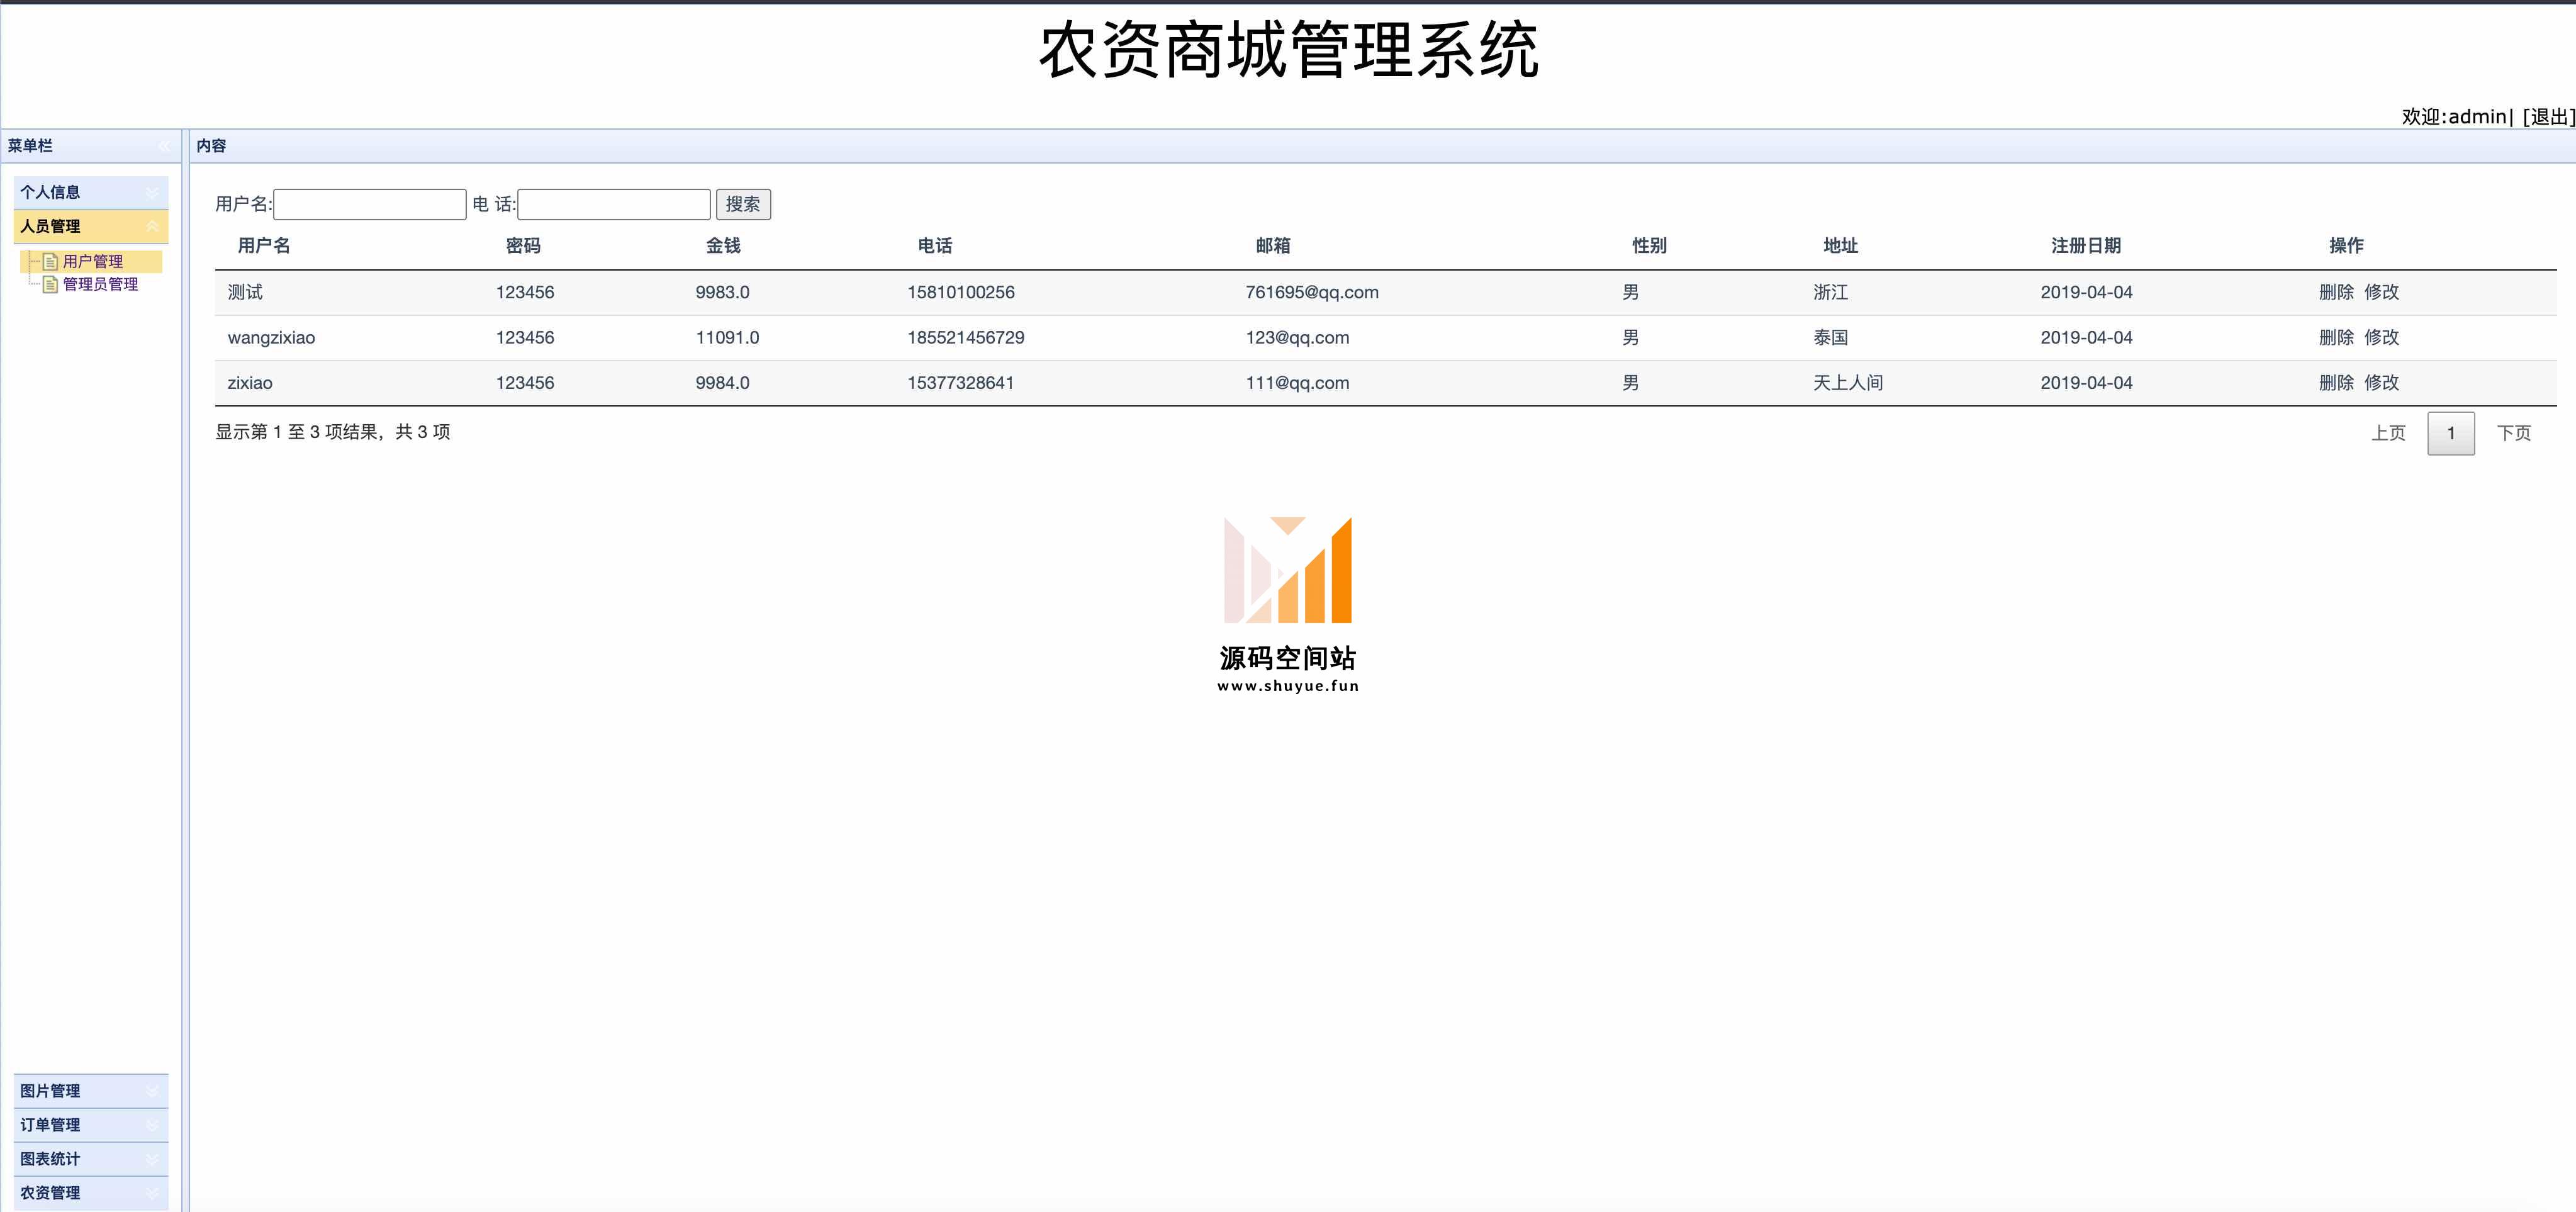
Task: Click 修改 for user zixiao
Action: tap(2381, 383)
